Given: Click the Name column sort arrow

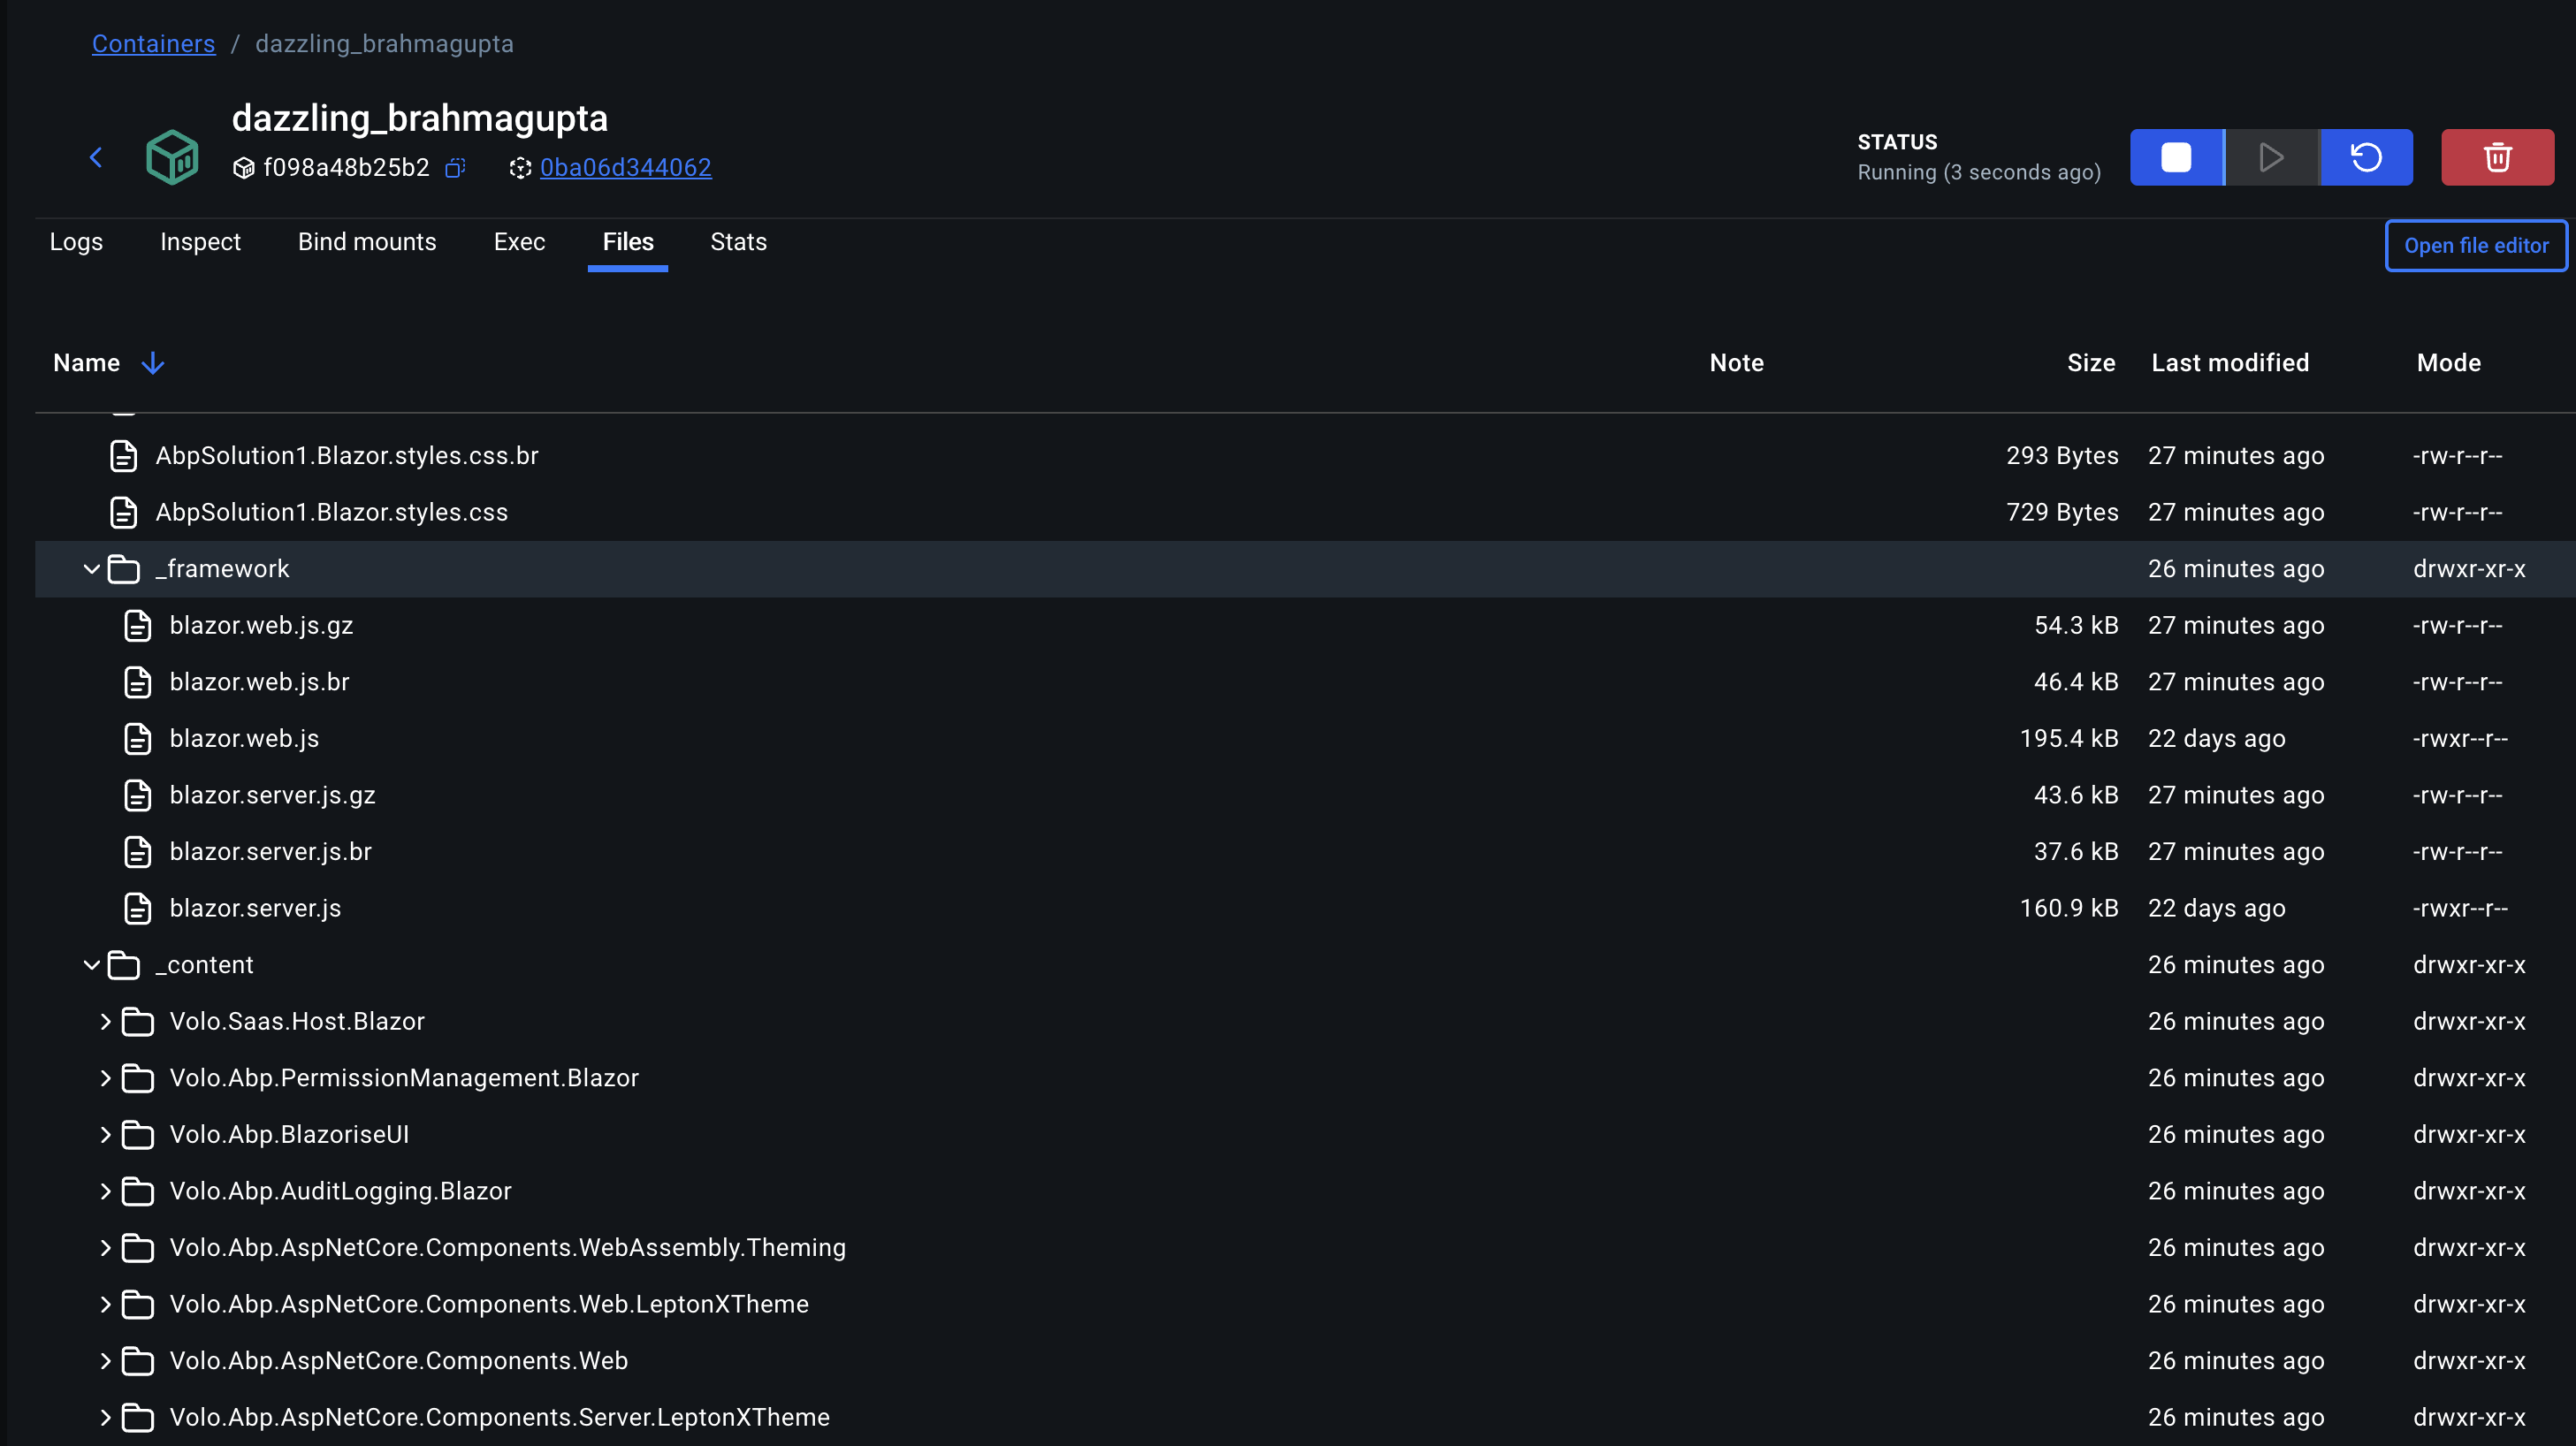Looking at the screenshot, I should (152, 363).
